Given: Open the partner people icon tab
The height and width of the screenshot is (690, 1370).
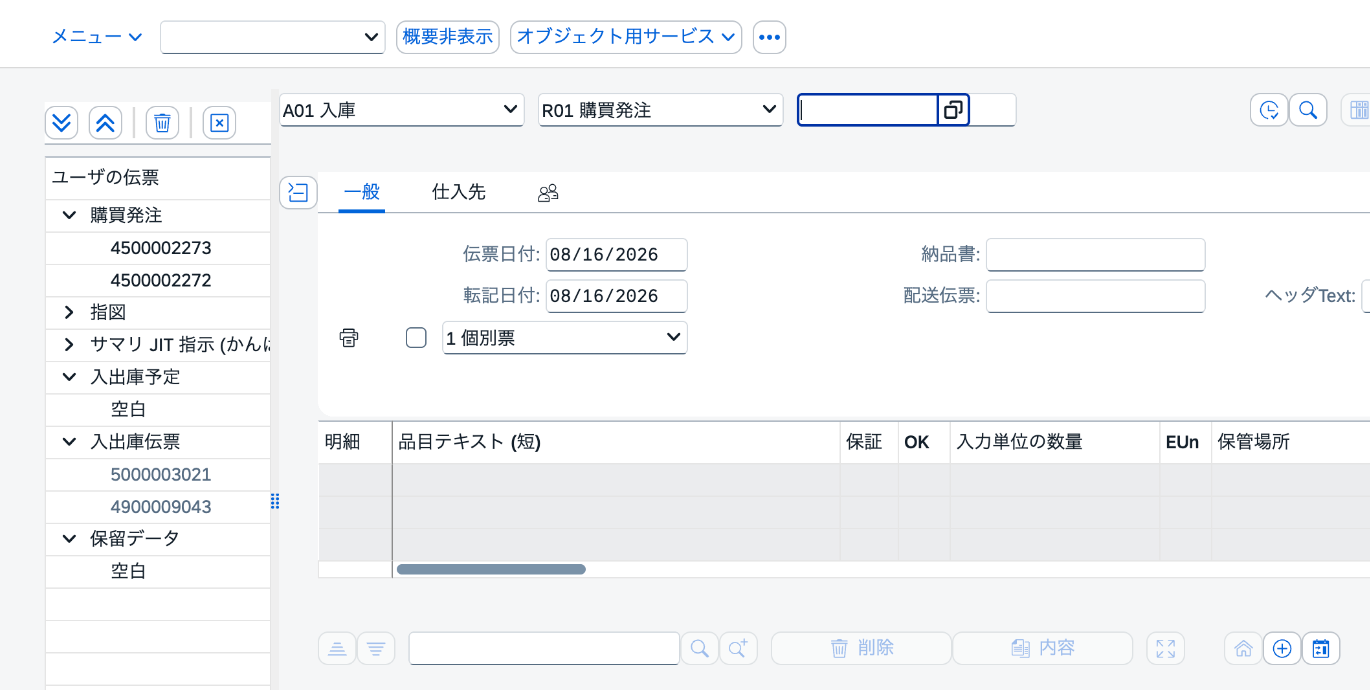Looking at the screenshot, I should click(x=548, y=193).
